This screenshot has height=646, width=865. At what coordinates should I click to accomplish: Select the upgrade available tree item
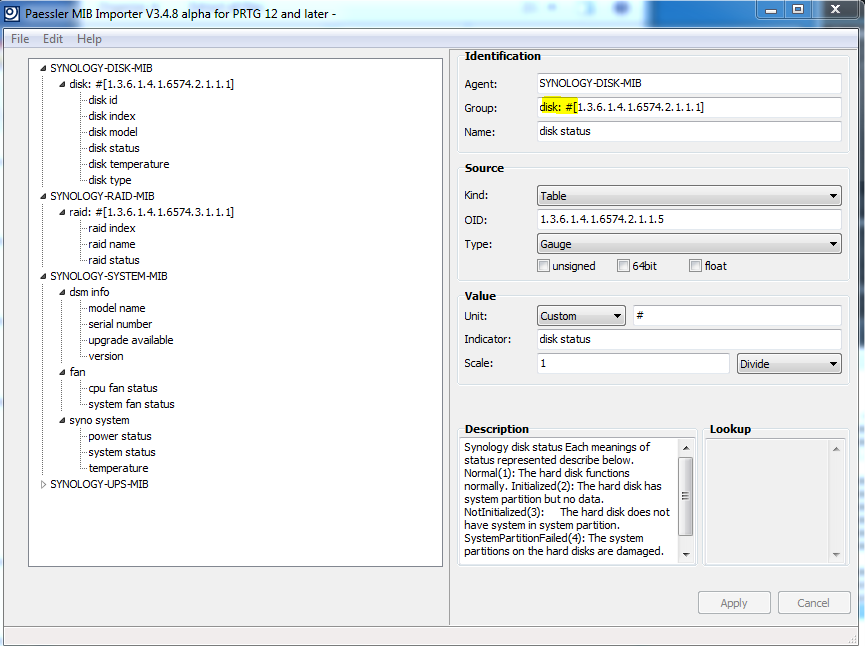pos(131,340)
